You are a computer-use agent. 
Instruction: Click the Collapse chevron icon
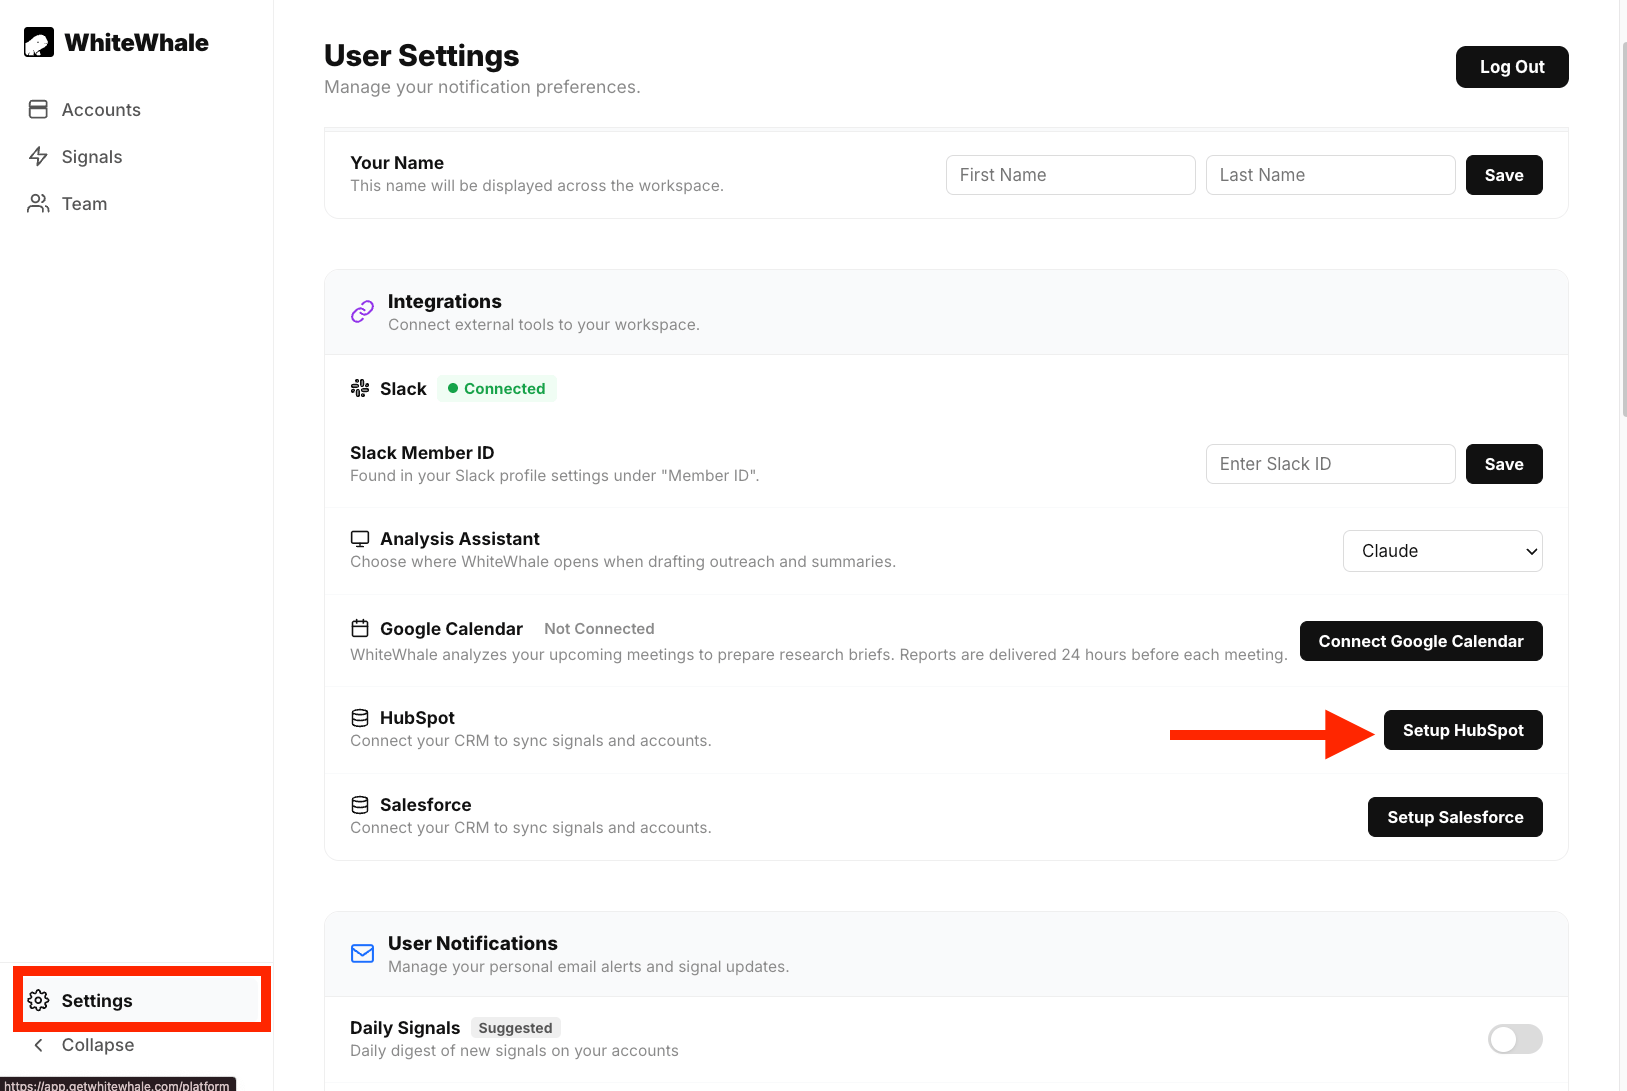click(39, 1045)
